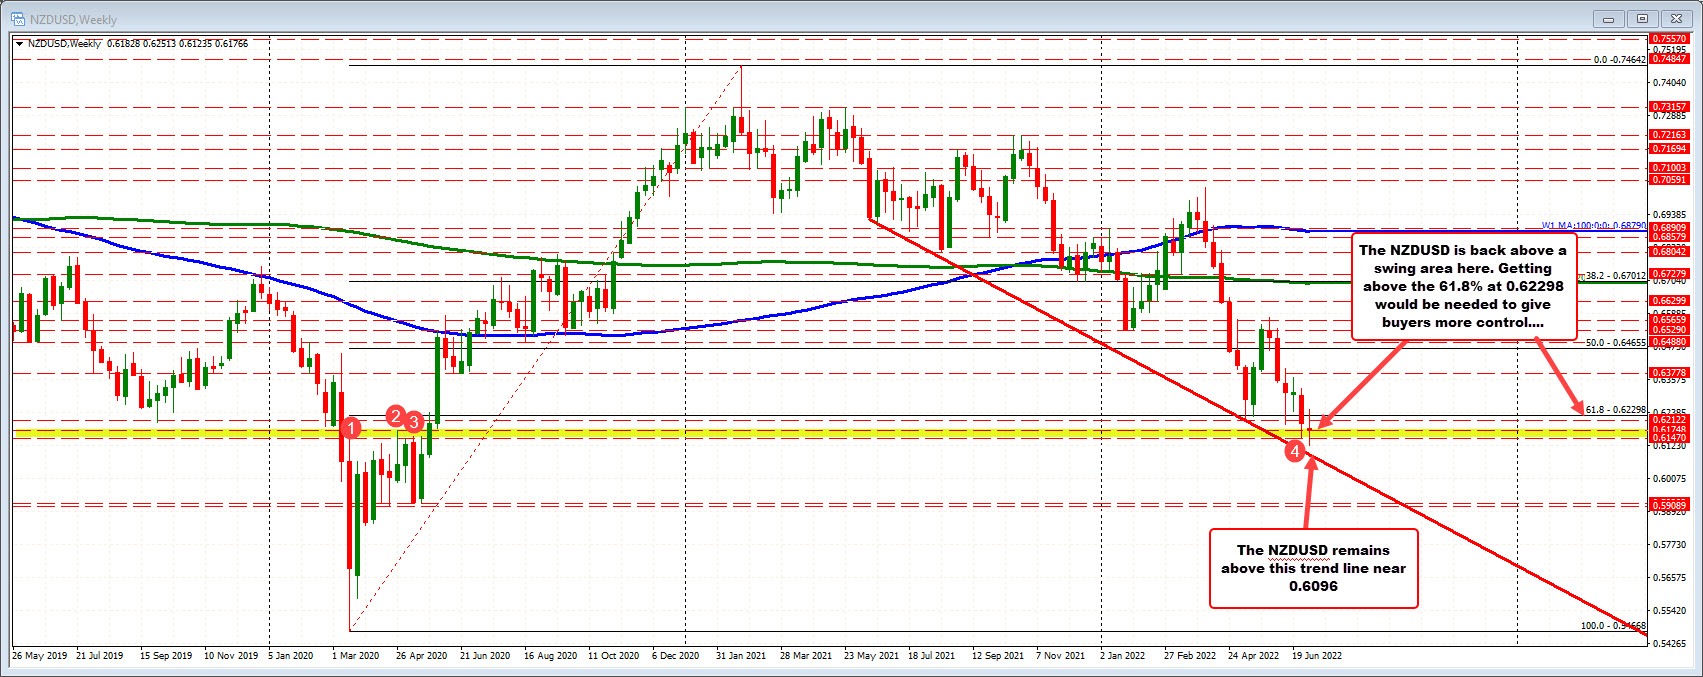The image size is (1703, 677).
Task: Expand the NZDUSD,Weekly dropdown triangle
Action: pyautogui.click(x=19, y=44)
